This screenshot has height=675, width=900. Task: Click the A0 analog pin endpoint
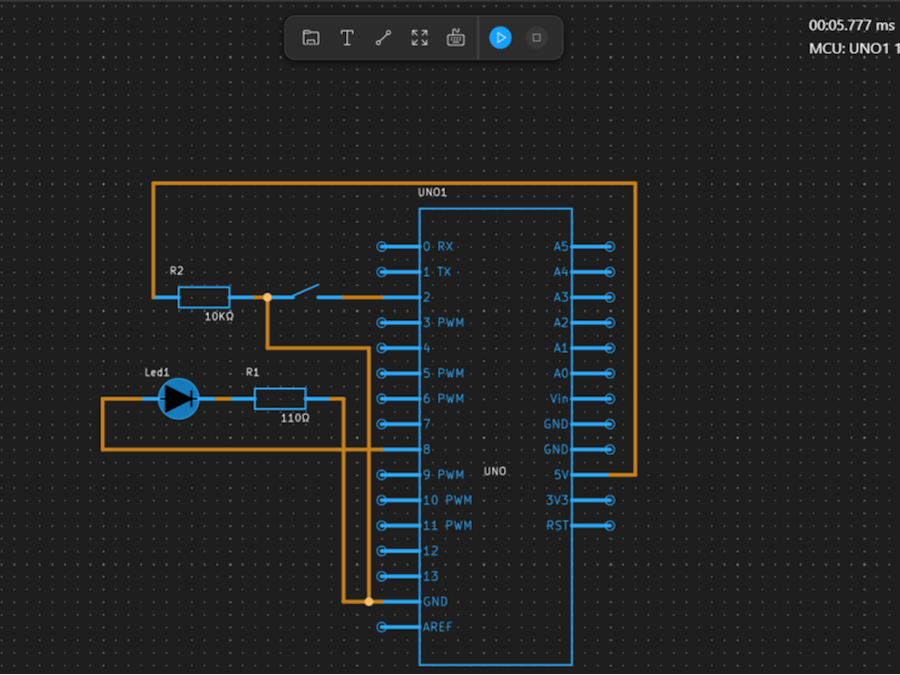pos(610,373)
